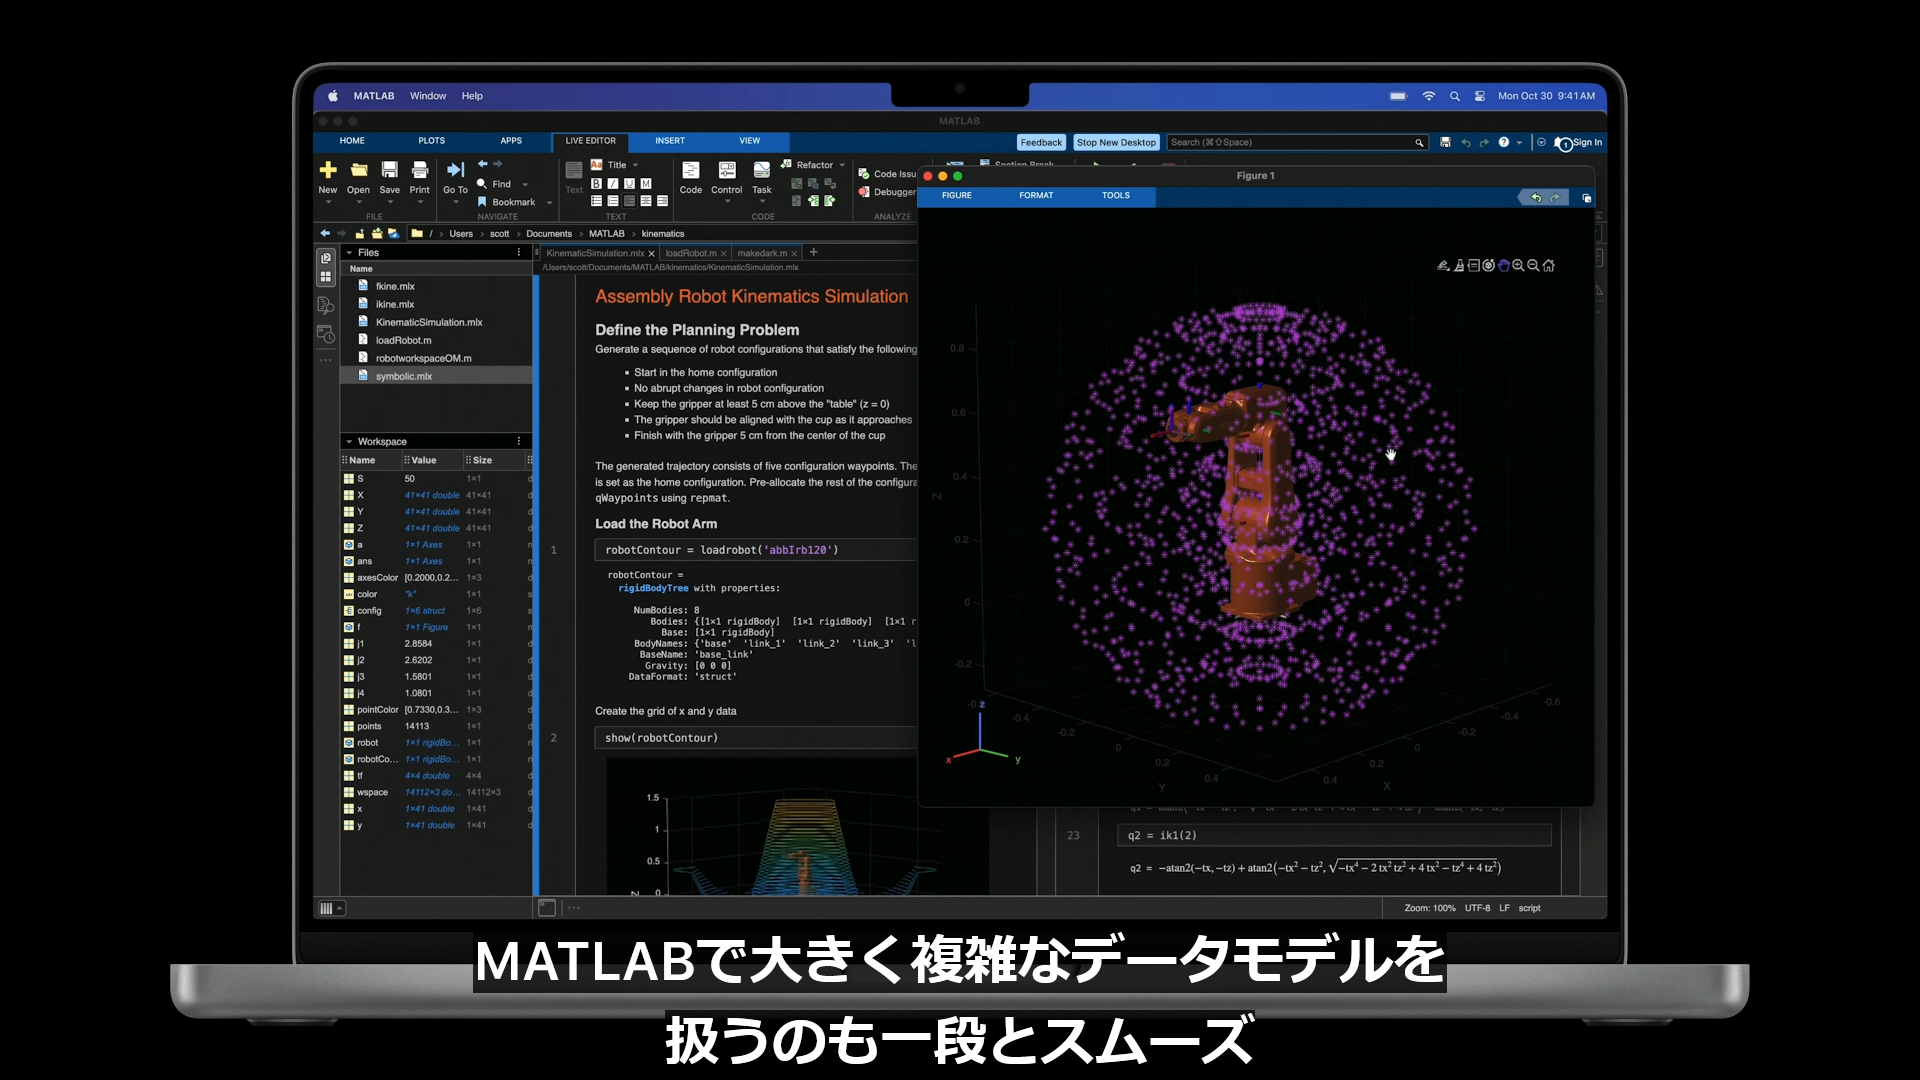The image size is (1920, 1080).
Task: Restore view with the figure home icon
Action: pyautogui.click(x=1548, y=266)
